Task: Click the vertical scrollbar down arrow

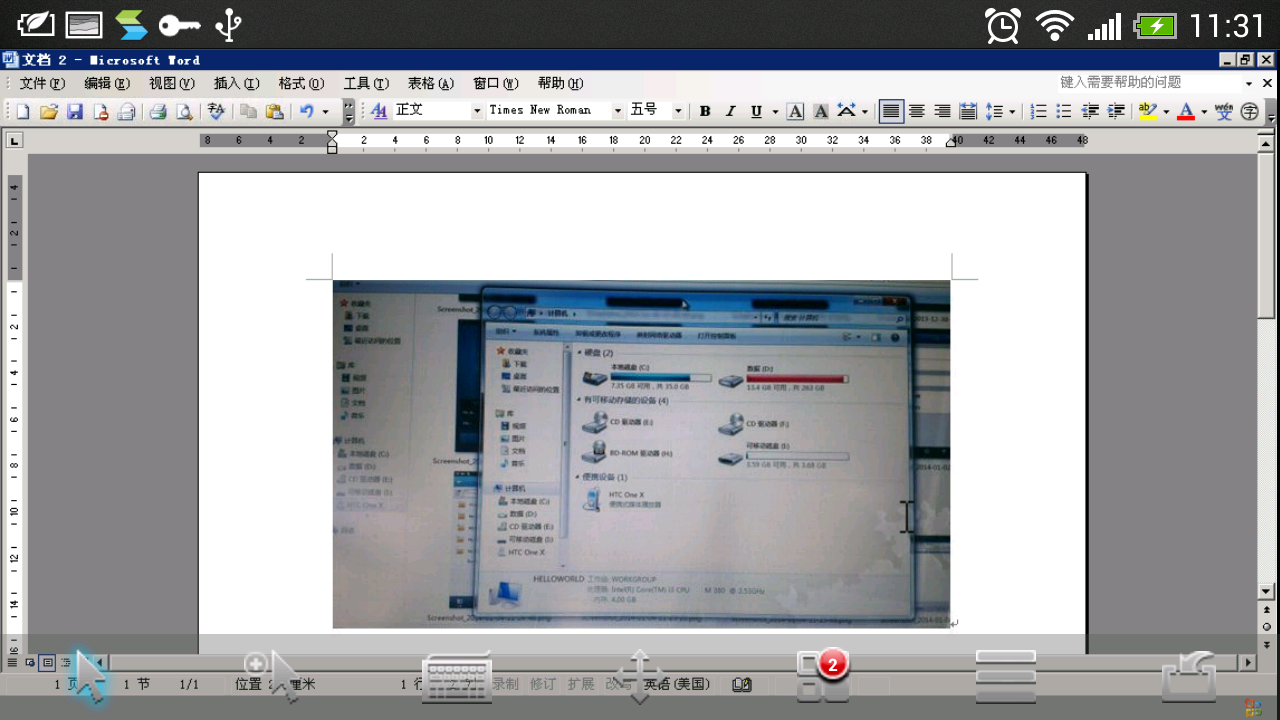Action: coord(1267,592)
